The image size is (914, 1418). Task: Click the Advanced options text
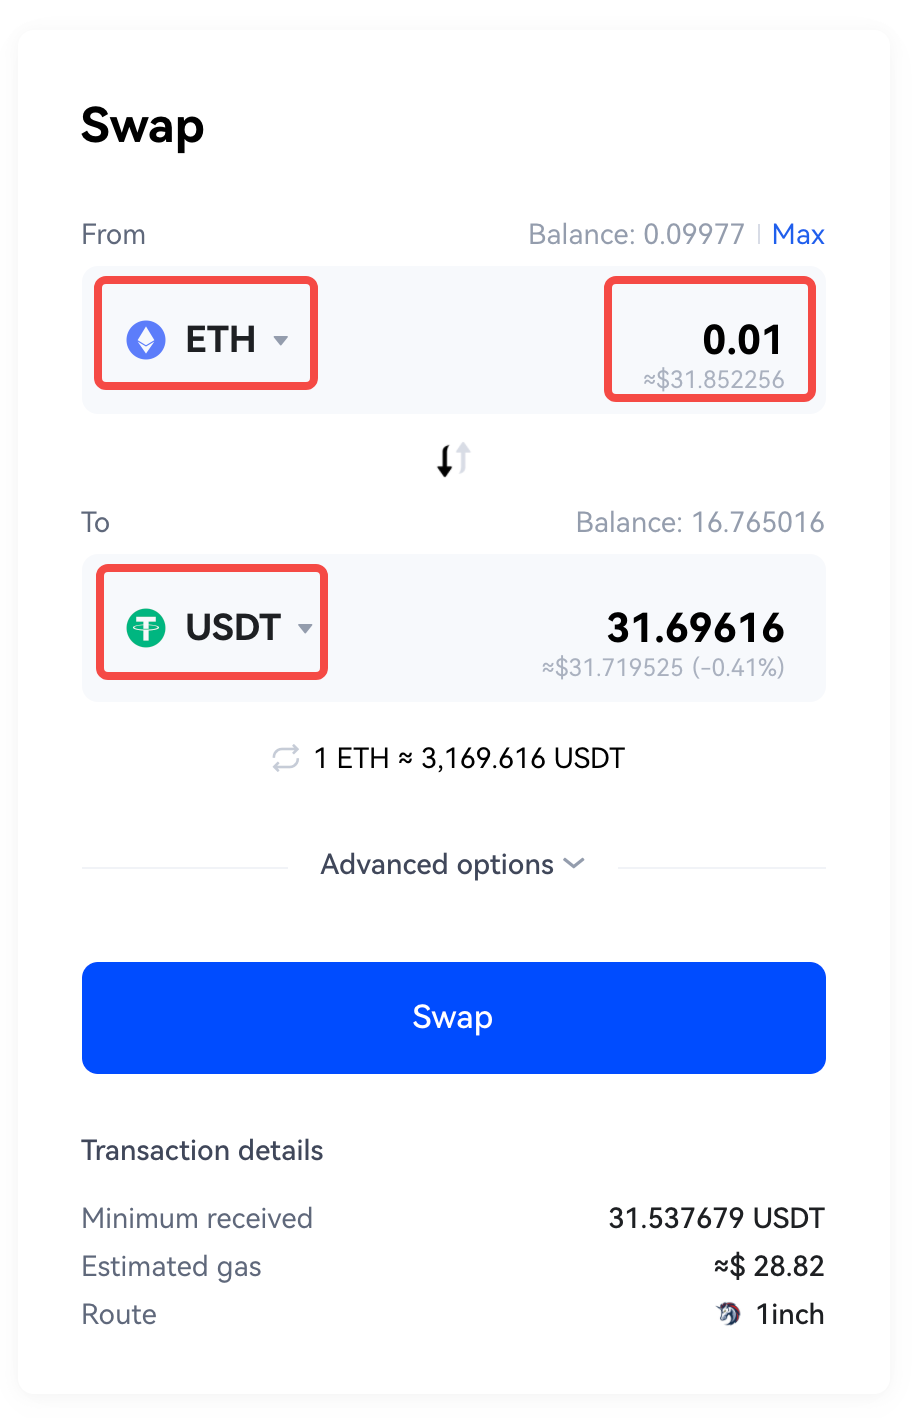point(437,864)
